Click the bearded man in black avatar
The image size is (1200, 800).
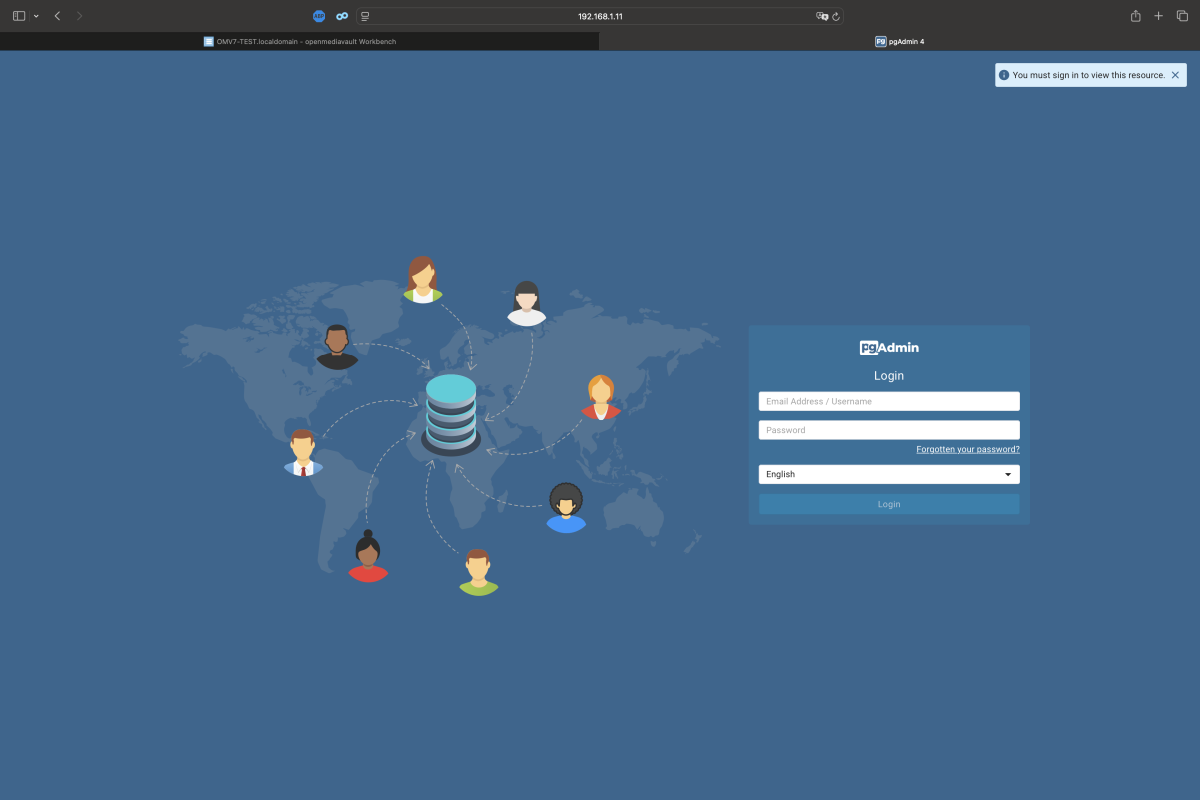337,347
